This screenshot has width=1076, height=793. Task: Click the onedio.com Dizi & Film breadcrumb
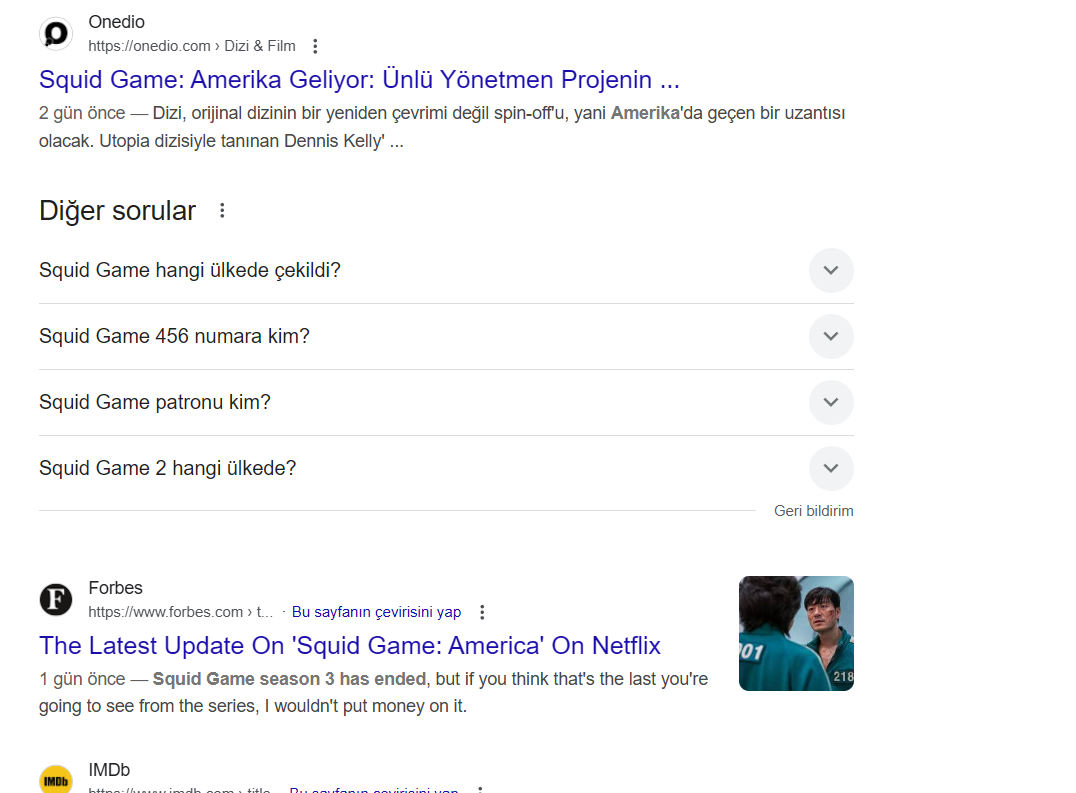[191, 46]
